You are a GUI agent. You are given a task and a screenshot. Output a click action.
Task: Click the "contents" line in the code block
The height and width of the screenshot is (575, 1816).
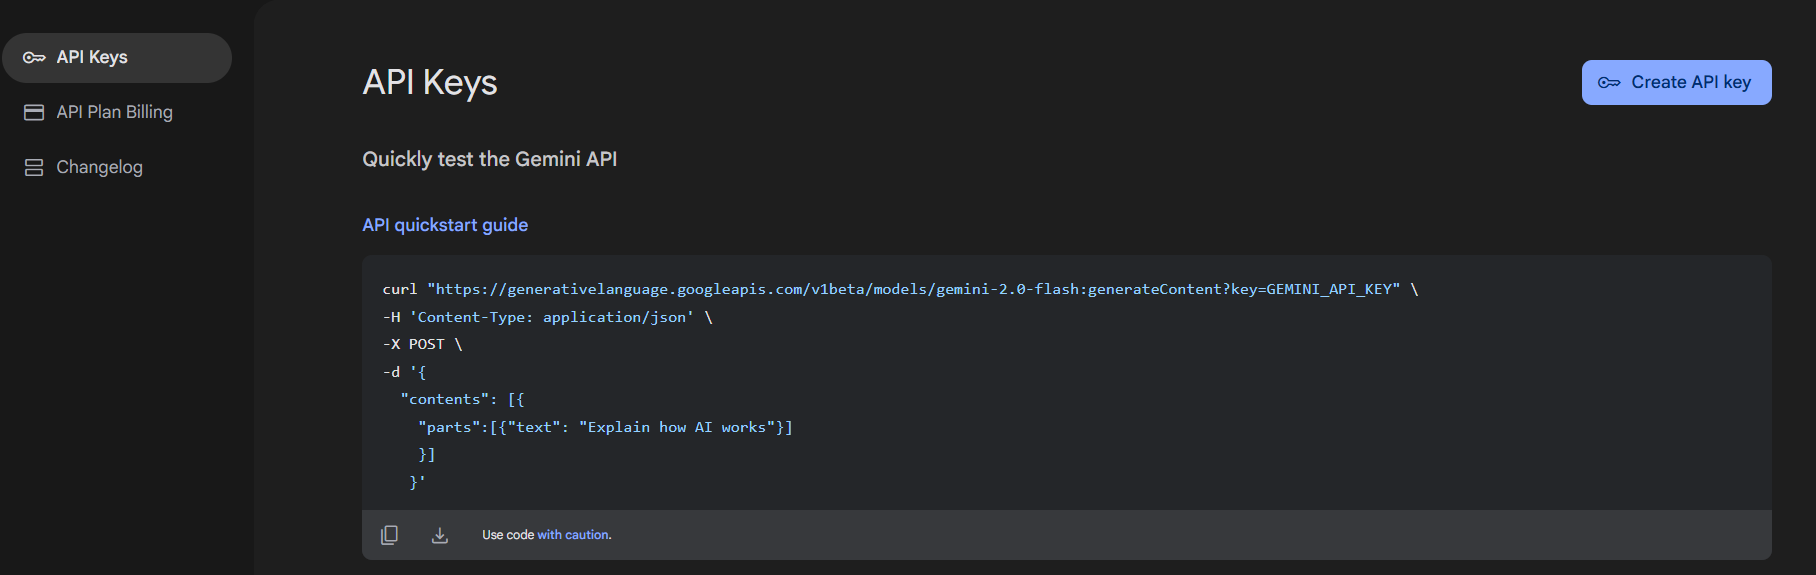(x=462, y=399)
